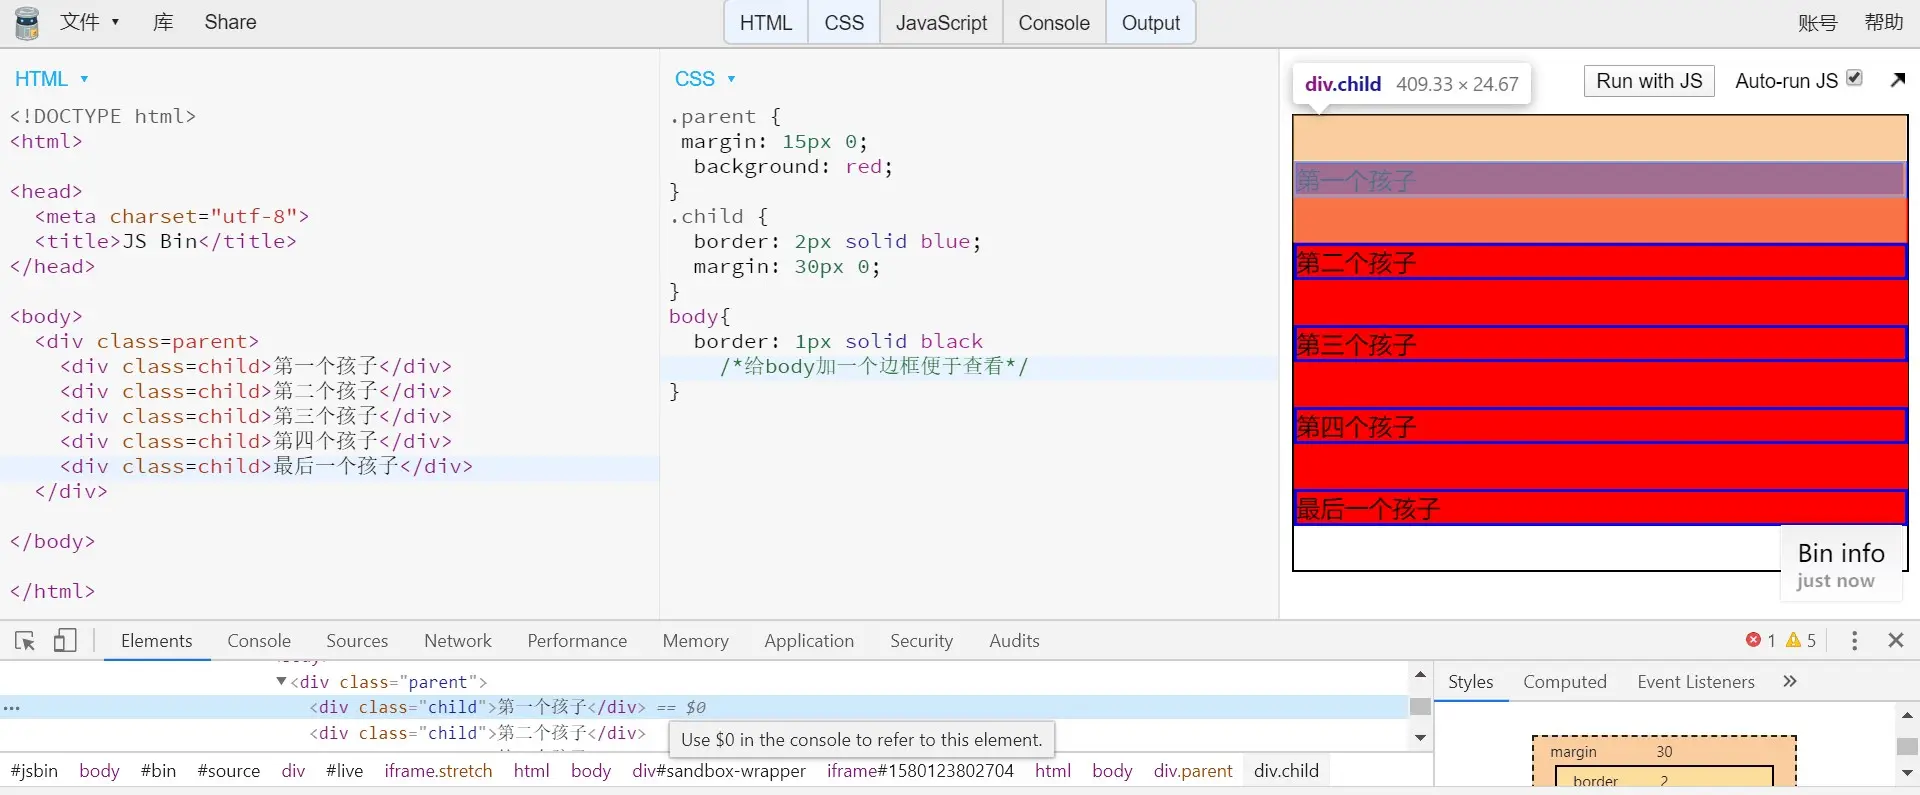Image resolution: width=1920 pixels, height=795 pixels.
Task: Open the 文件 menu
Action: 89,22
